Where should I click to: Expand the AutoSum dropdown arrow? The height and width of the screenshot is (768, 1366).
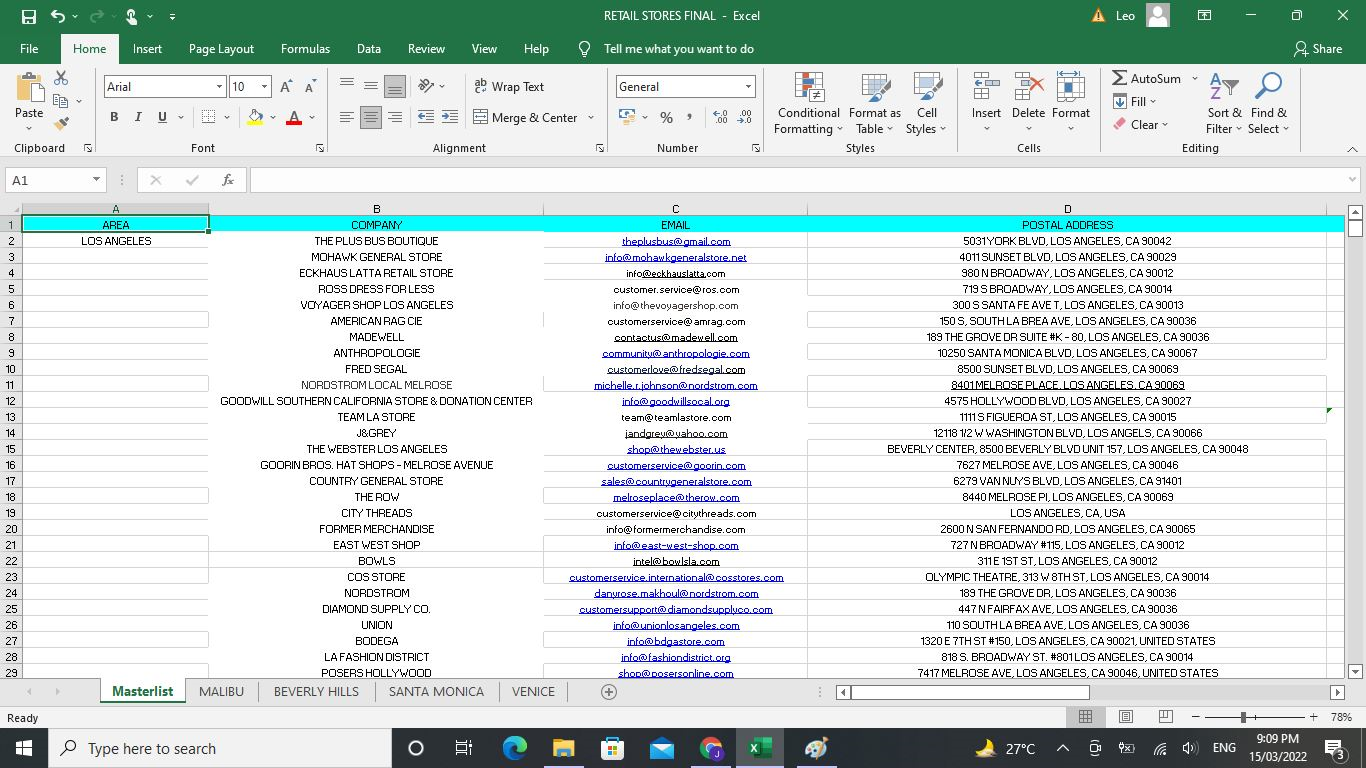[x=1194, y=78]
